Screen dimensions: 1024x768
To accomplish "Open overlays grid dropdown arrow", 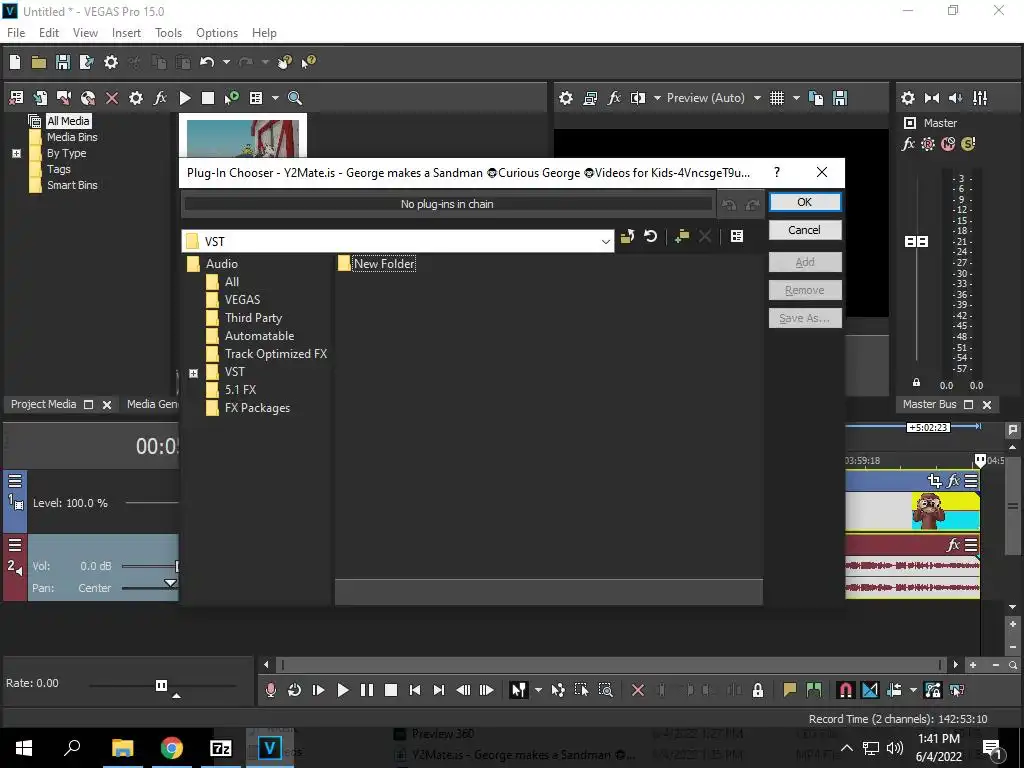I will 796,98.
